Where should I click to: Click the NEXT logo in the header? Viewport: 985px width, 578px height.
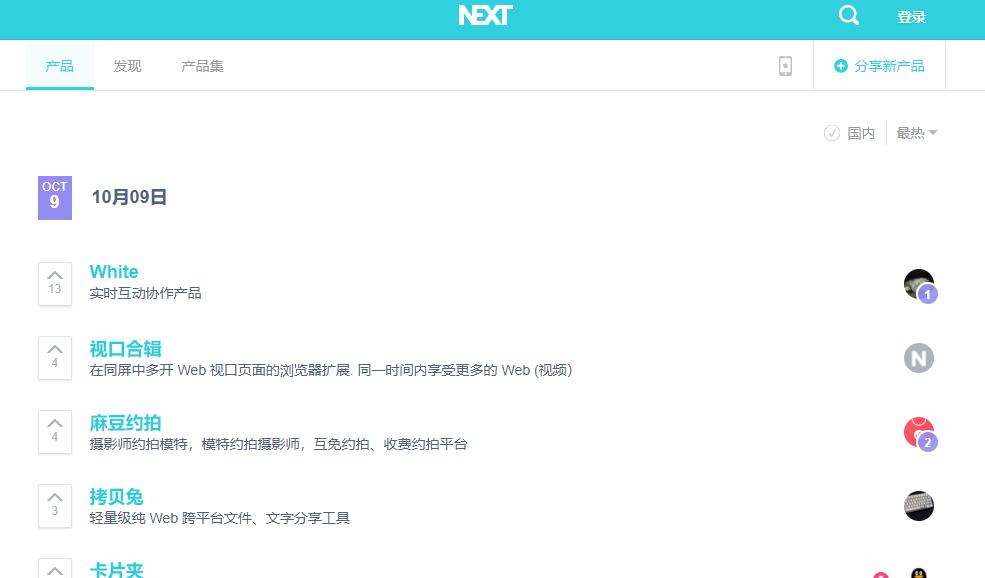[484, 16]
